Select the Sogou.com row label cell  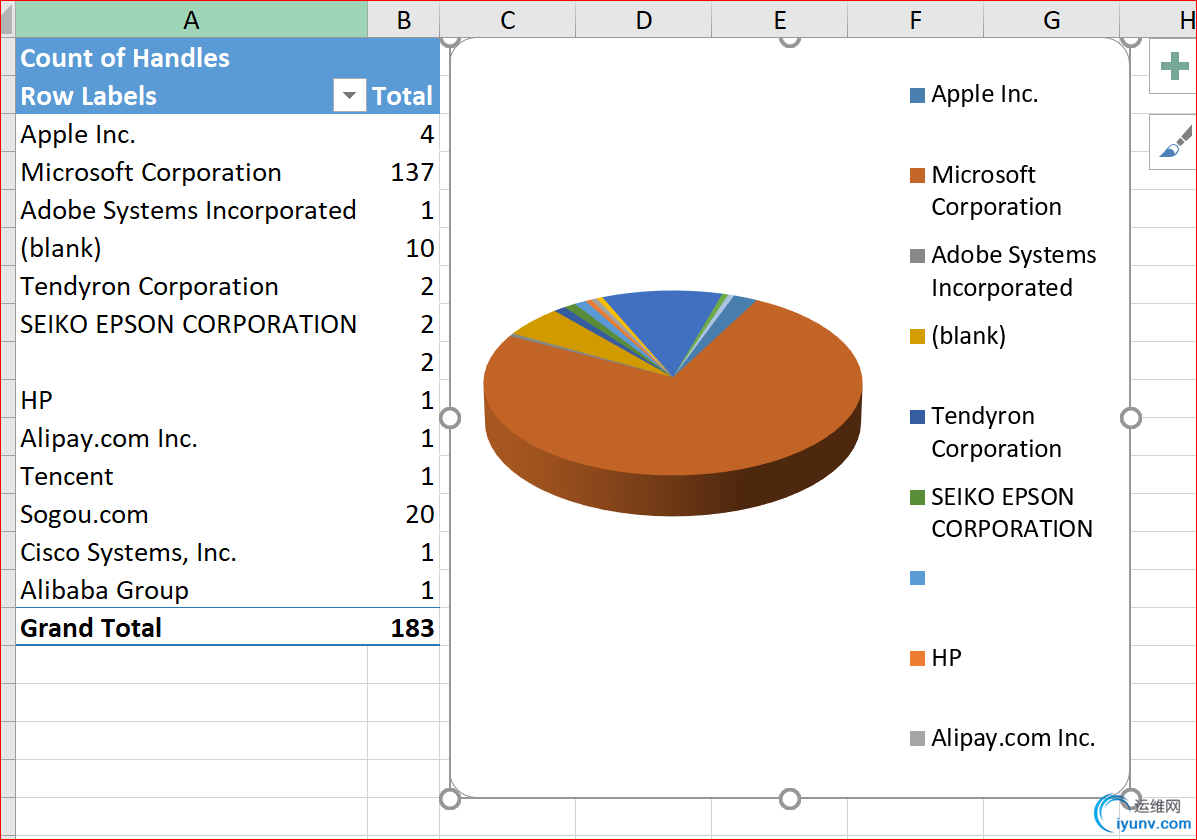pos(191,515)
